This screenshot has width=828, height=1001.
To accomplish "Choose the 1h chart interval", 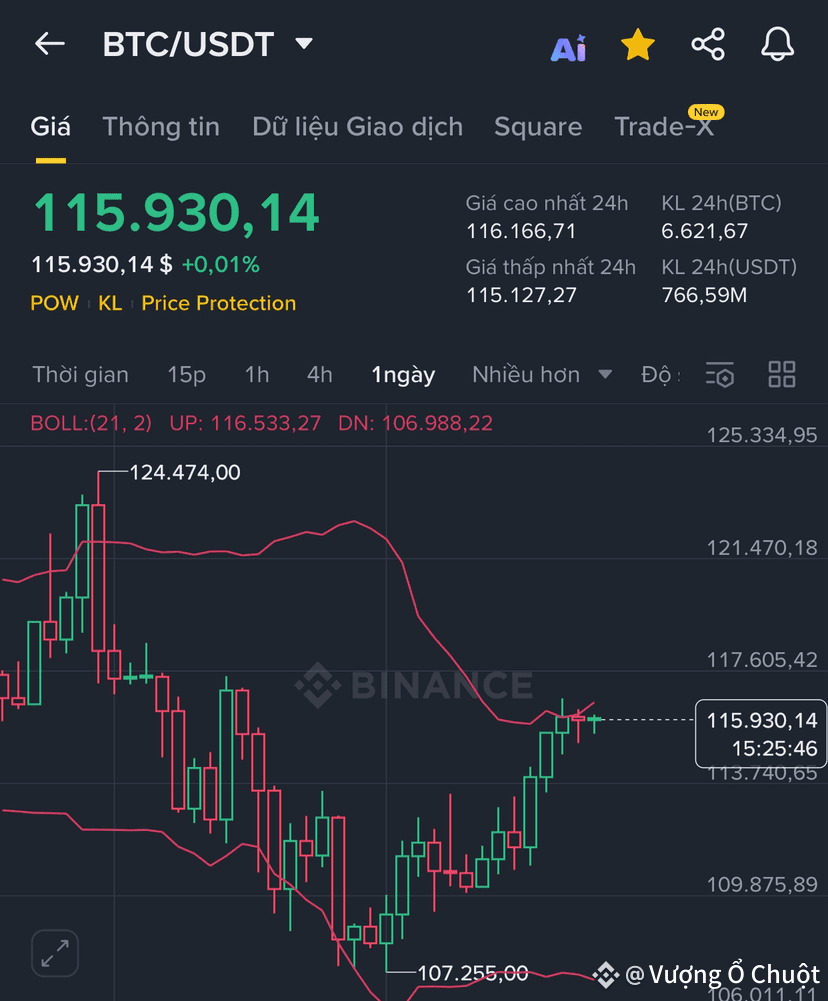I will pyautogui.click(x=257, y=374).
